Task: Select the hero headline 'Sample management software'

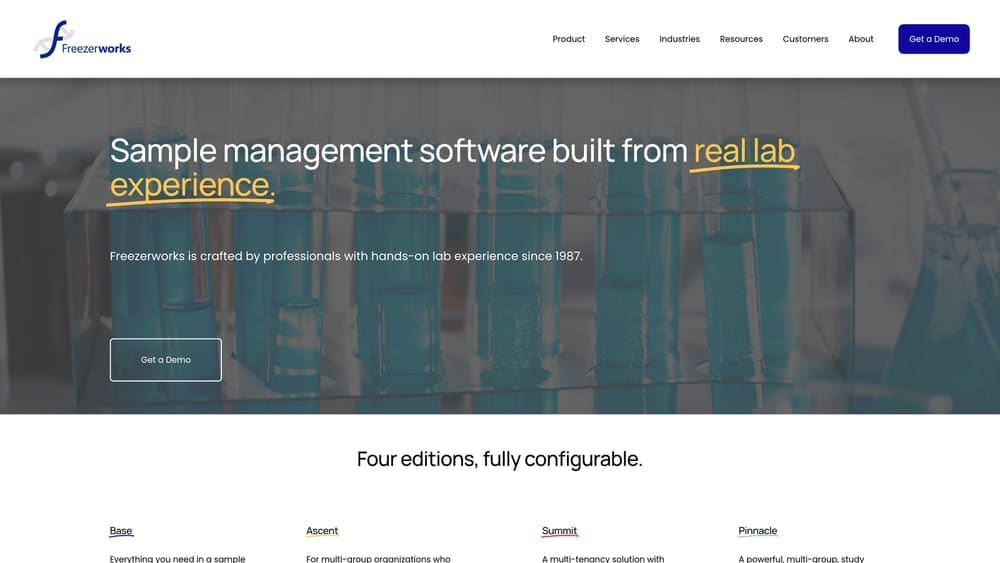Action: coord(327,151)
